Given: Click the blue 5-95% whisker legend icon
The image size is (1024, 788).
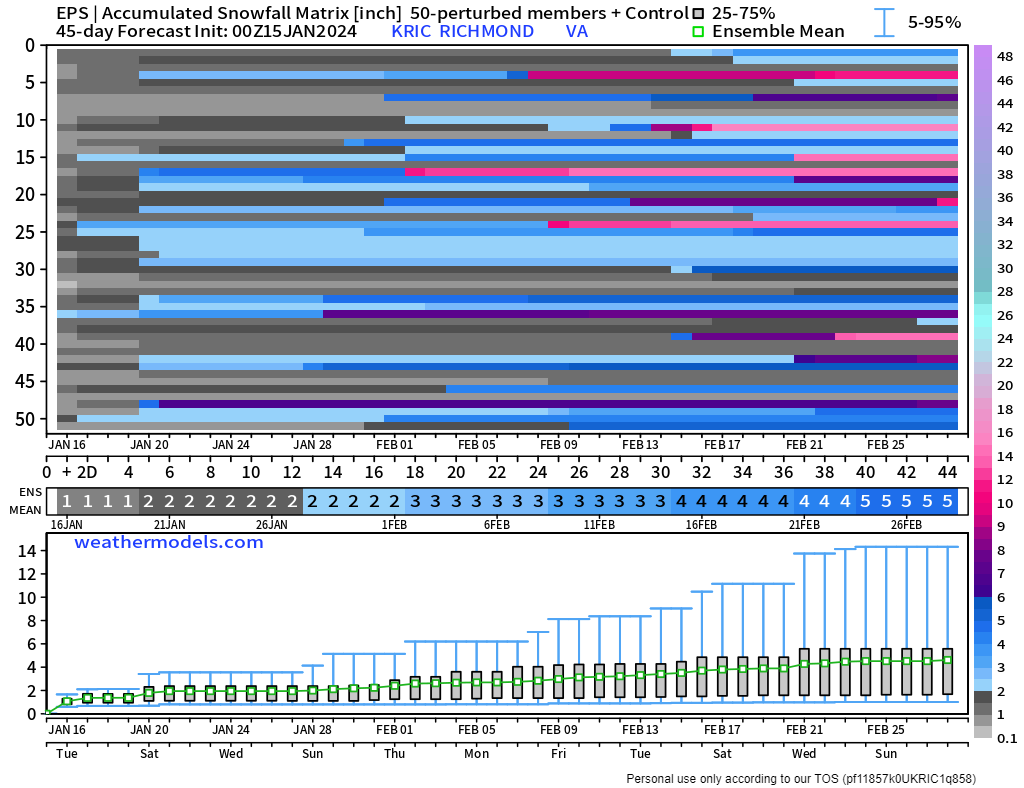Looking at the screenshot, I should click(884, 22).
